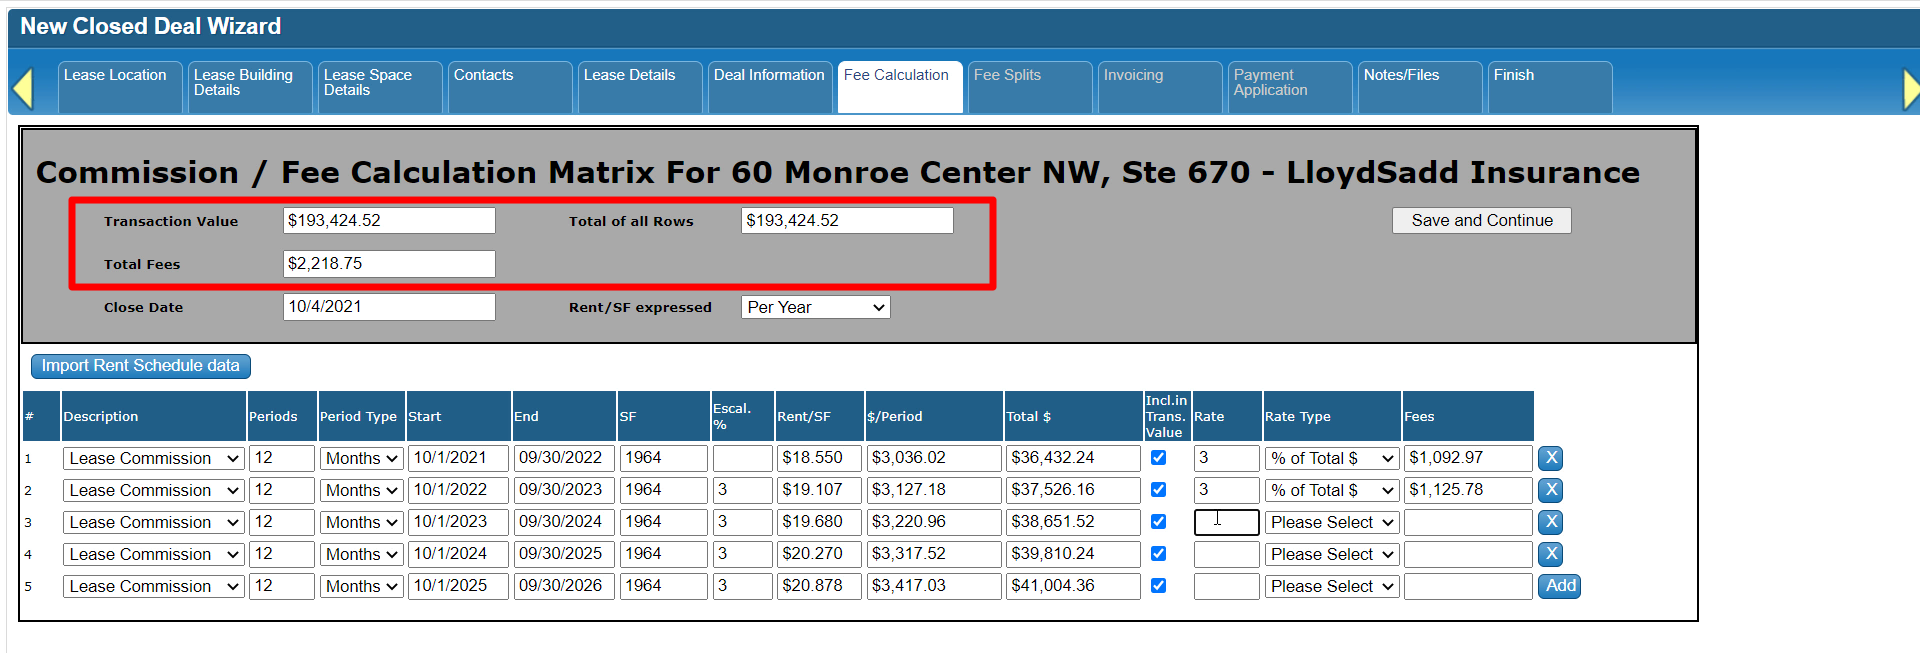Expand Rate Type dropdown in row 3
Screen dimensions: 1920x653
coord(1331,522)
